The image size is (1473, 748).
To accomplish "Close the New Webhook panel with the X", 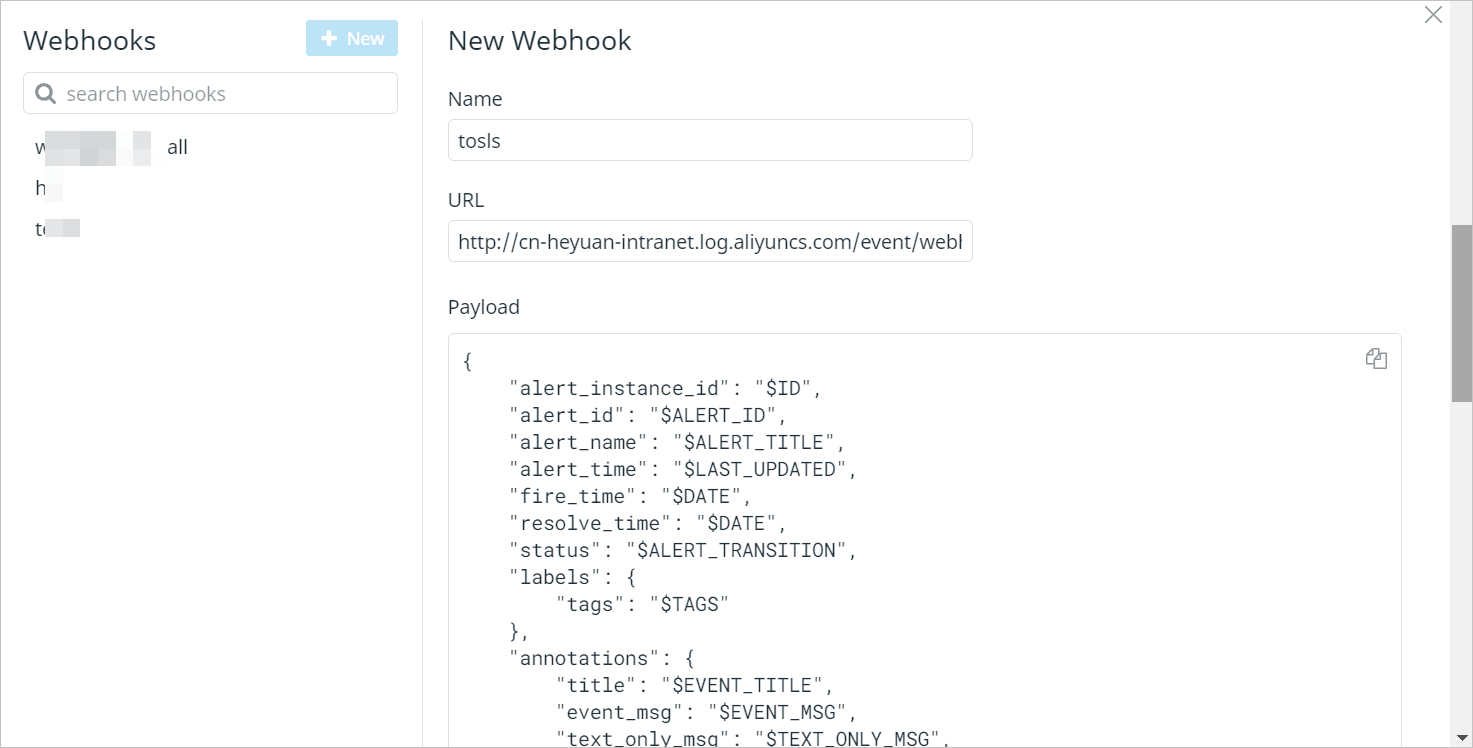I will (1433, 15).
